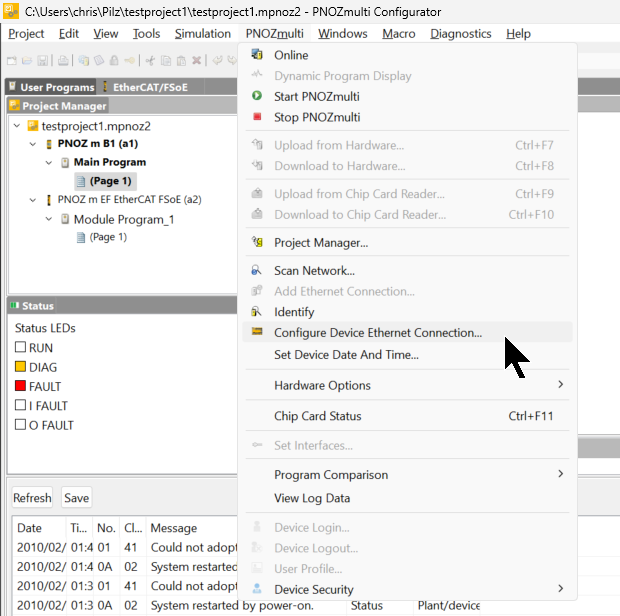This screenshot has width=620, height=616.
Task: Click the Identify menu icon
Action: tap(256, 312)
